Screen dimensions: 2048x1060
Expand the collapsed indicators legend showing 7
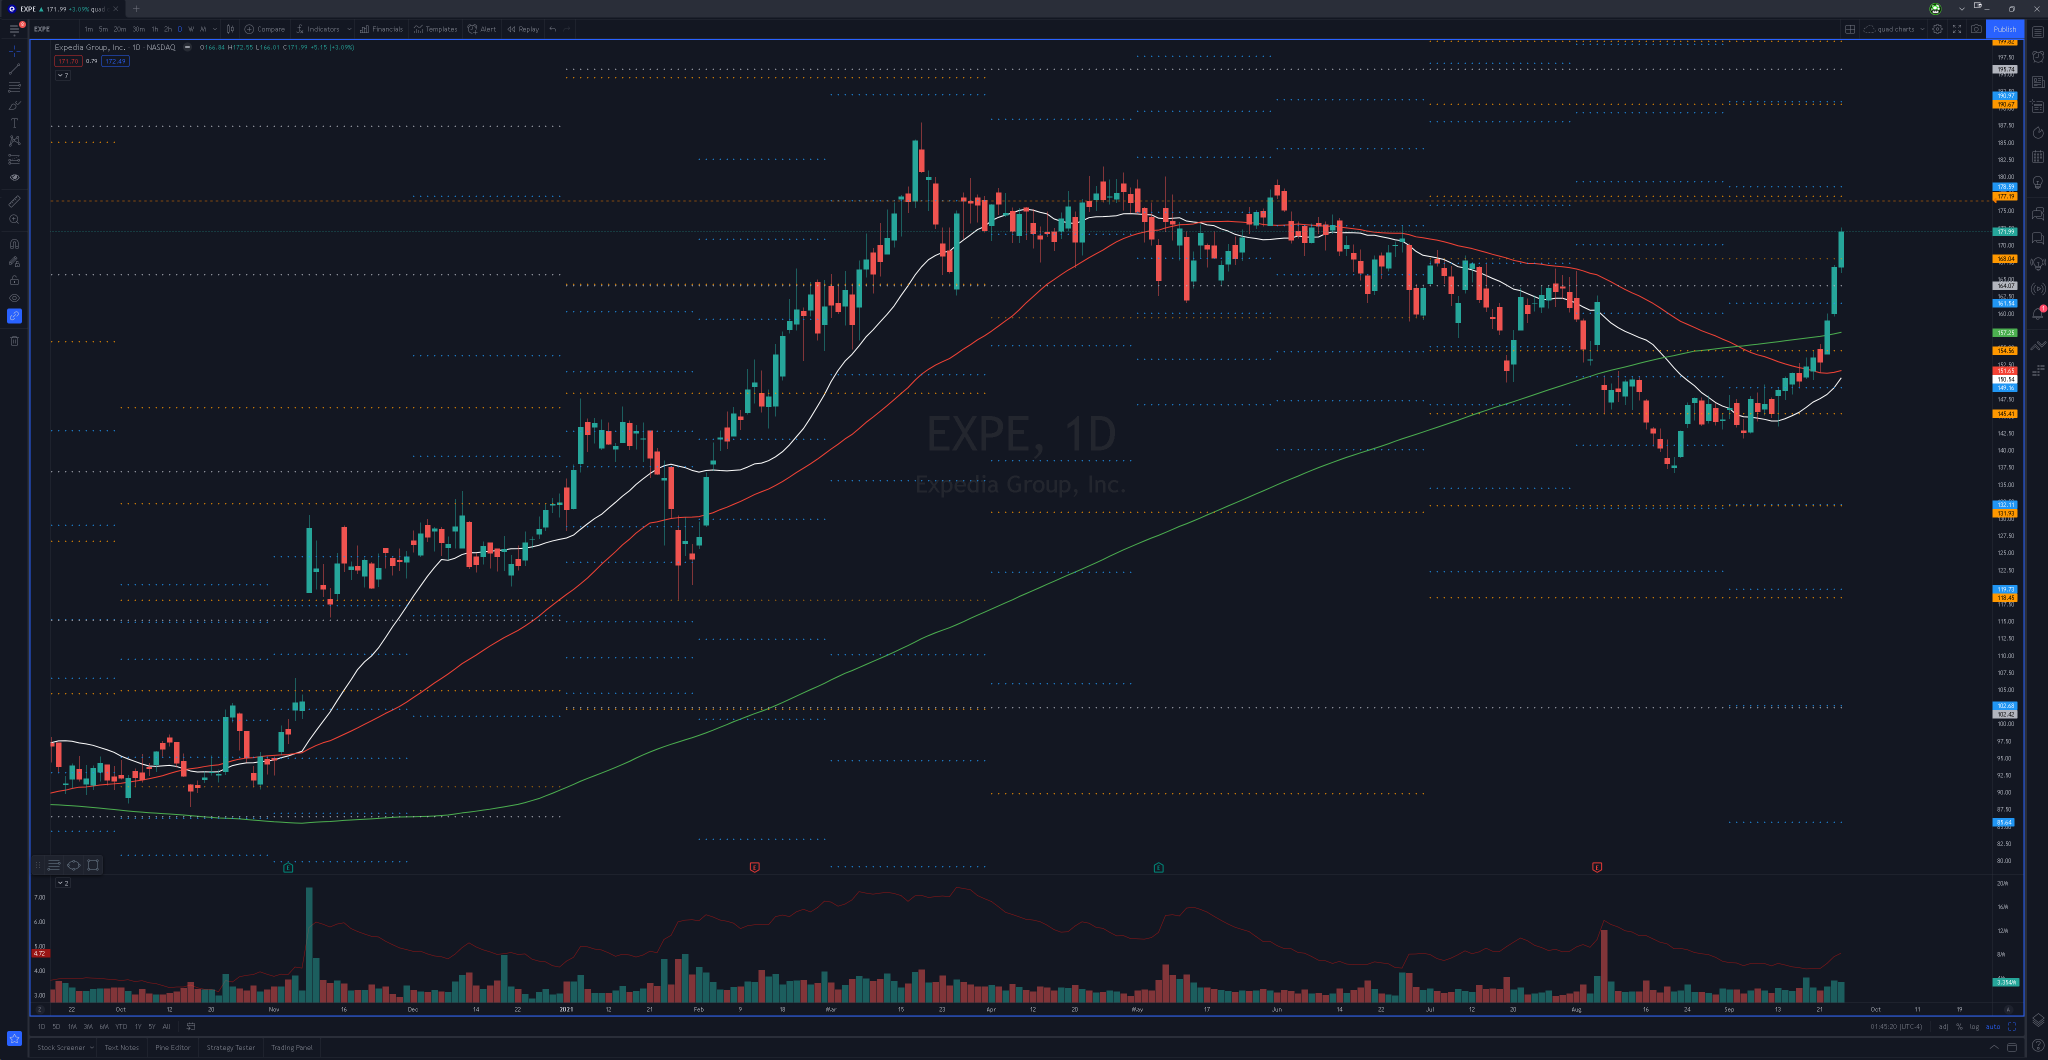62,75
